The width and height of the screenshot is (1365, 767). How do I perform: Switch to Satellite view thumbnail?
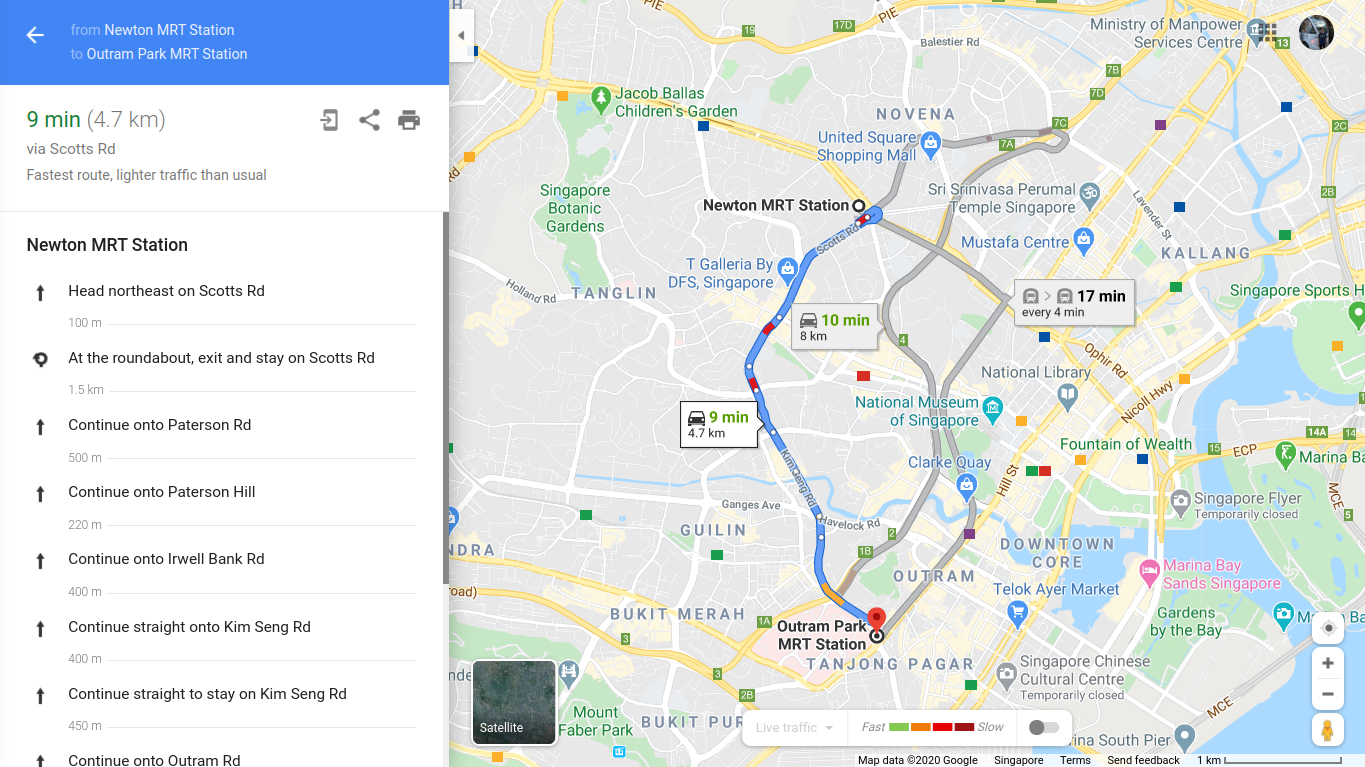514,702
